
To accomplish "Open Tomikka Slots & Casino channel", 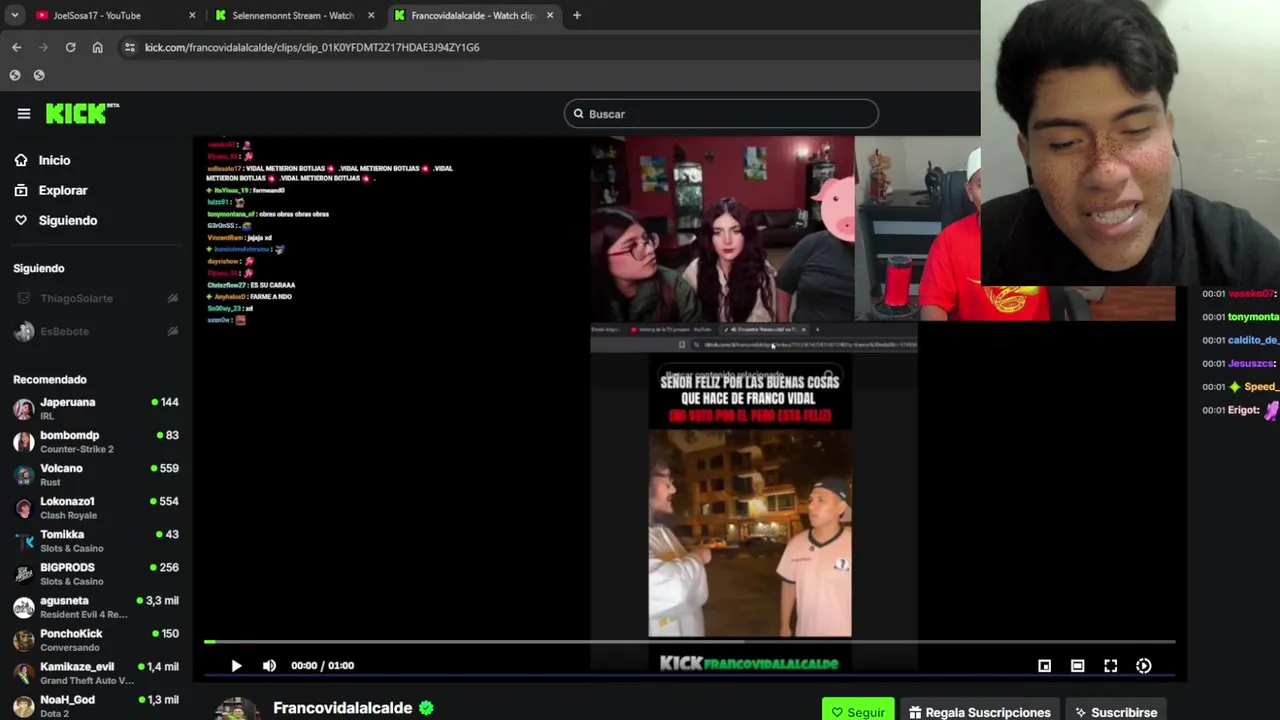I will tap(96, 540).
